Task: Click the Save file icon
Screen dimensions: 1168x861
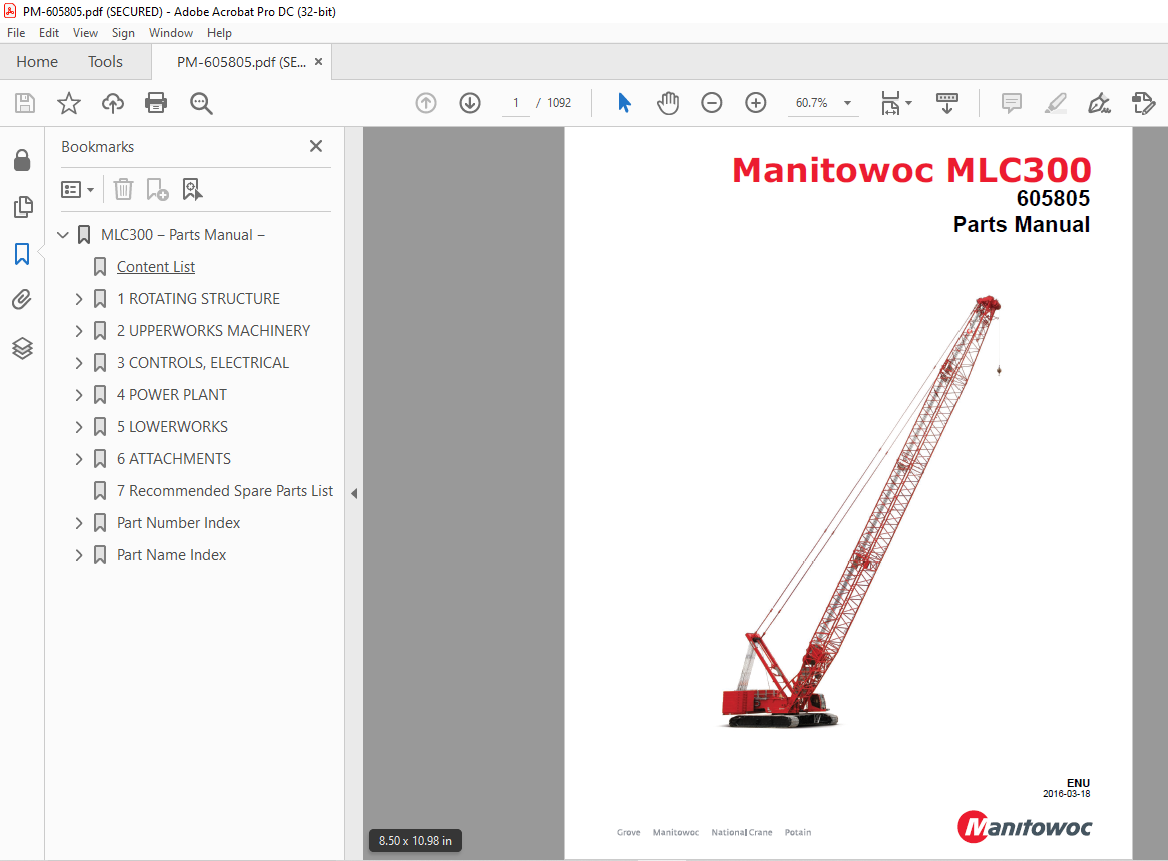Action: click(25, 103)
